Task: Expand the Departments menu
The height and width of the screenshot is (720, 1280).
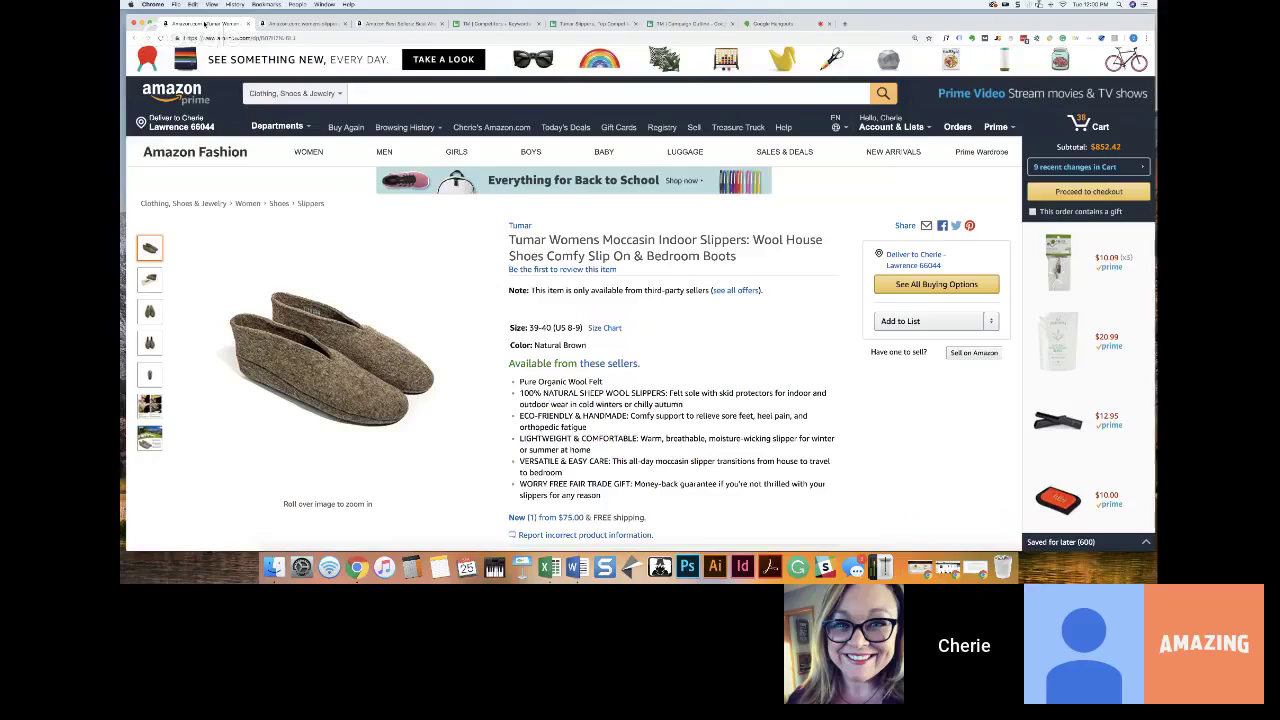Action: (281, 126)
